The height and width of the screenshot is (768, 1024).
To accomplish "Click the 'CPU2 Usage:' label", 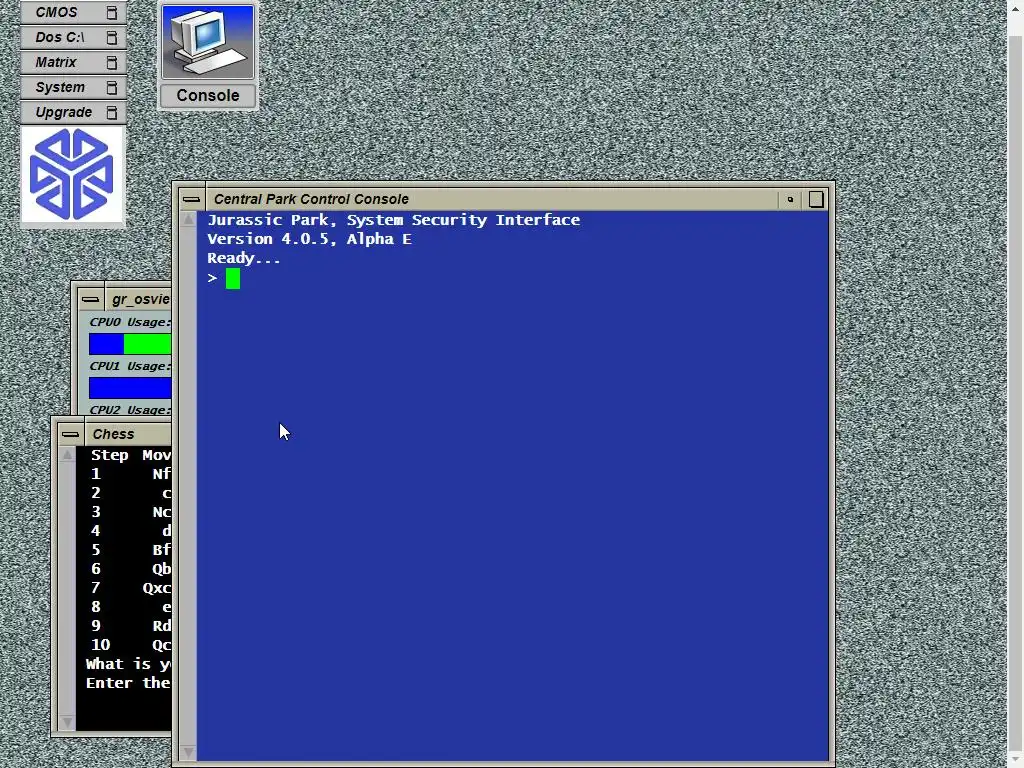I will click(130, 410).
